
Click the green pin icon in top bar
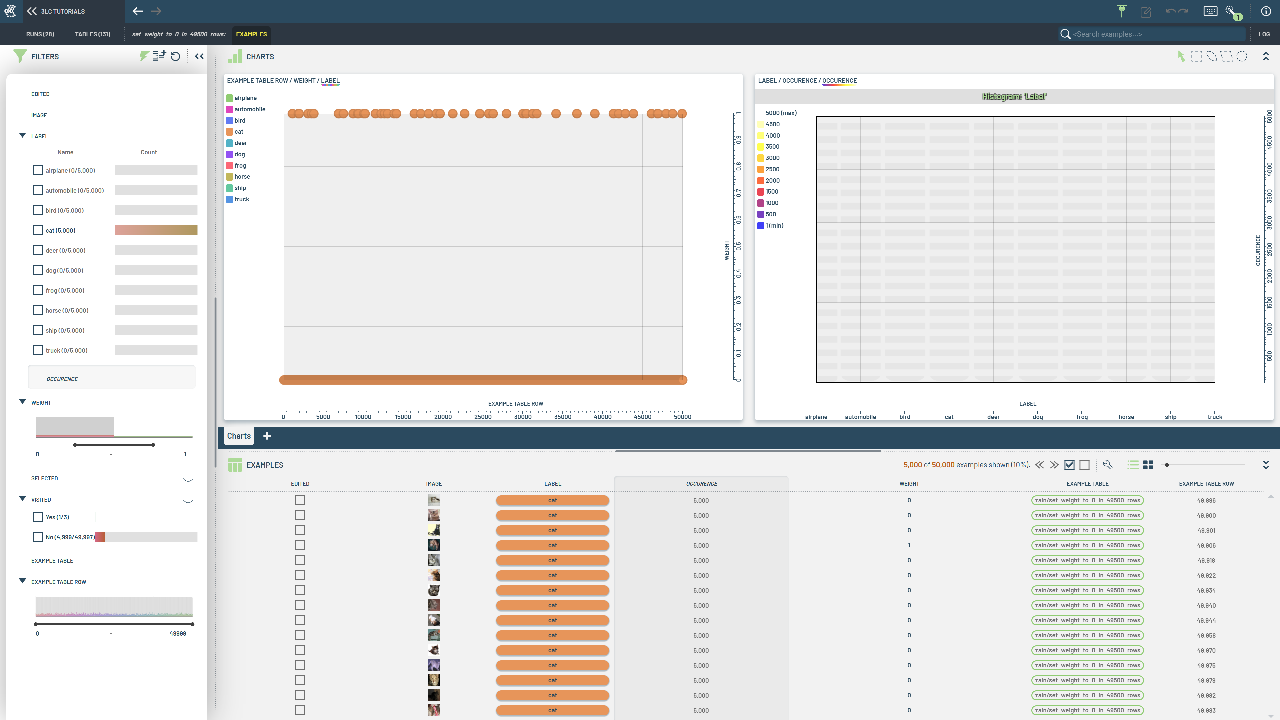pos(1122,11)
